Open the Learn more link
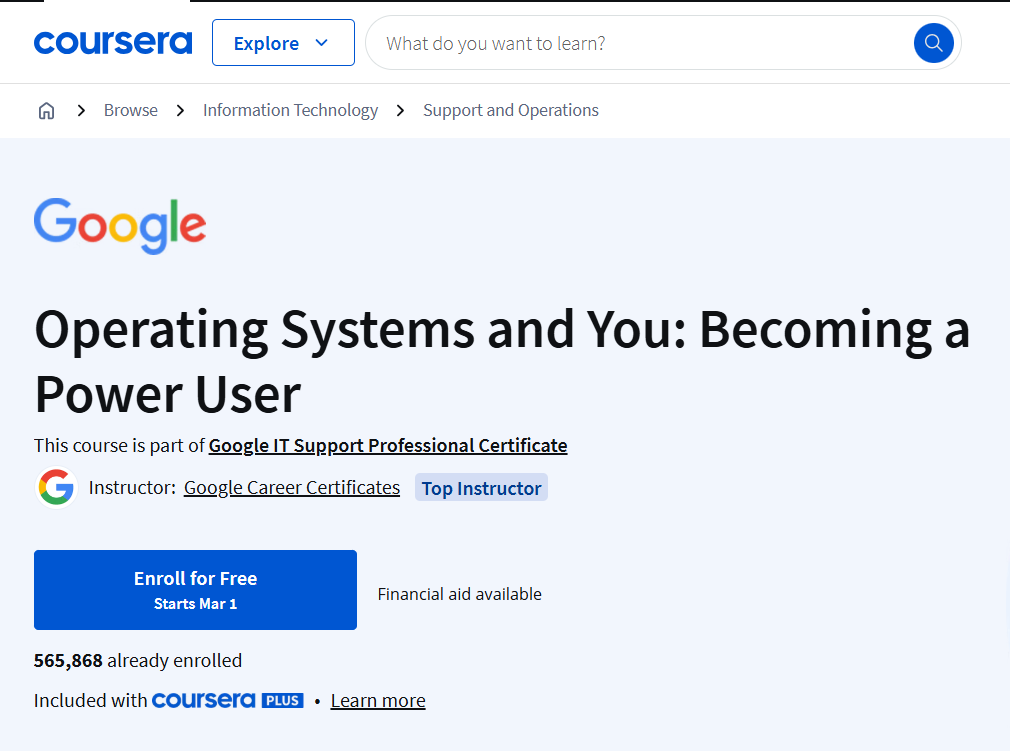1010x751 pixels. point(377,700)
